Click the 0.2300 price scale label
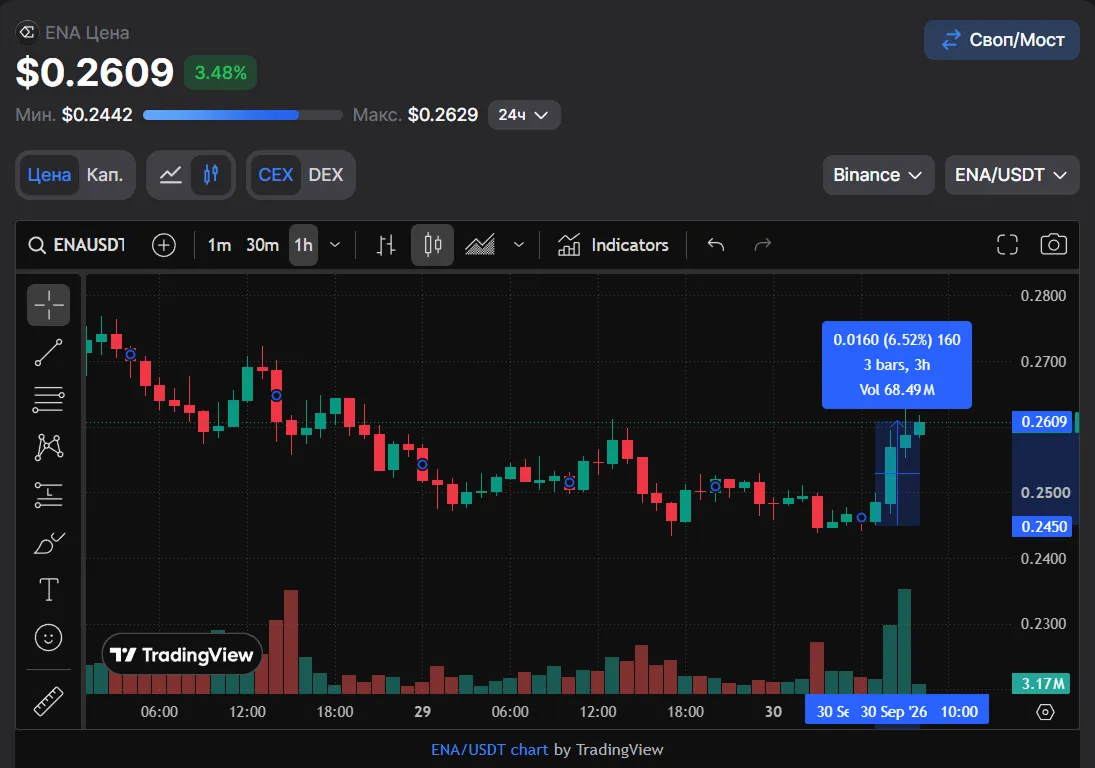The height and width of the screenshot is (768, 1095). (x=1043, y=623)
